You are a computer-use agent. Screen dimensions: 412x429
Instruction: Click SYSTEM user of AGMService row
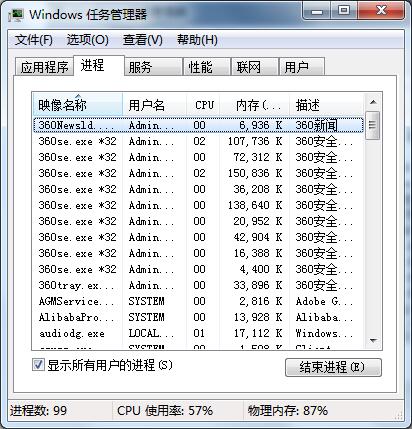click(146, 301)
